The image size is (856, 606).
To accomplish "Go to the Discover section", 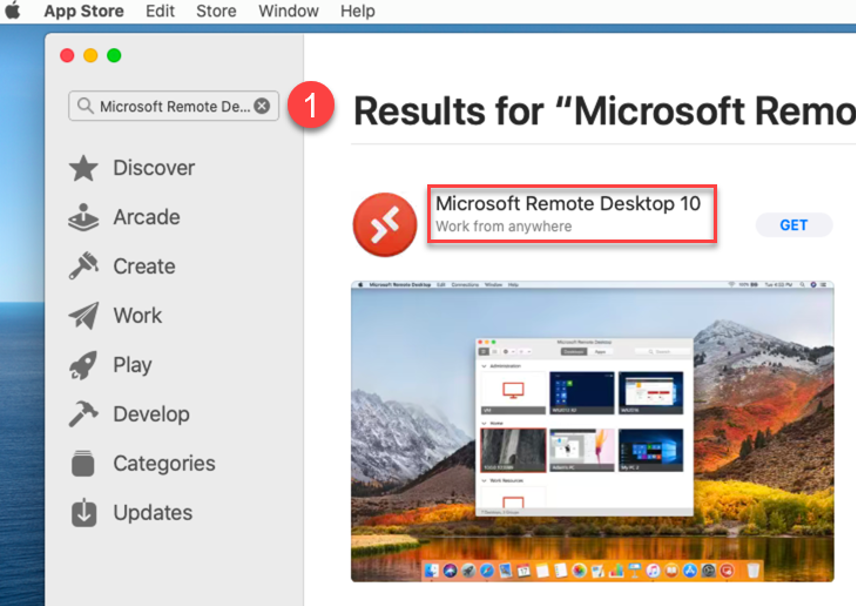I will pos(154,168).
